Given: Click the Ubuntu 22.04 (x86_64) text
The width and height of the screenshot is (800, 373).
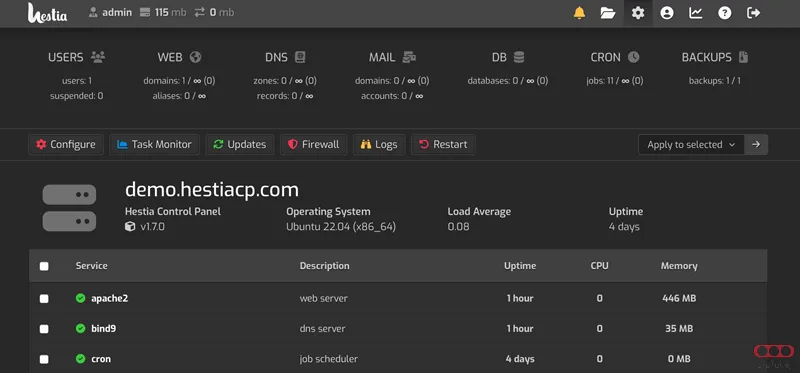Looking at the screenshot, I should pyautogui.click(x=341, y=226).
